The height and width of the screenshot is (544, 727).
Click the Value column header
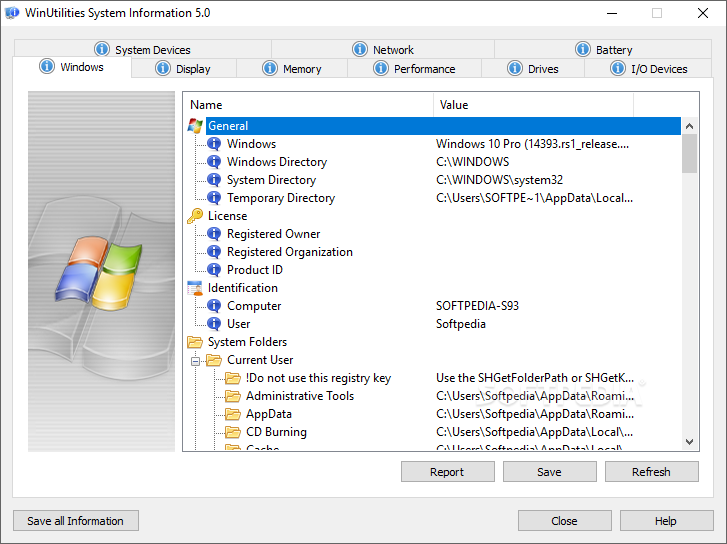click(x=533, y=105)
